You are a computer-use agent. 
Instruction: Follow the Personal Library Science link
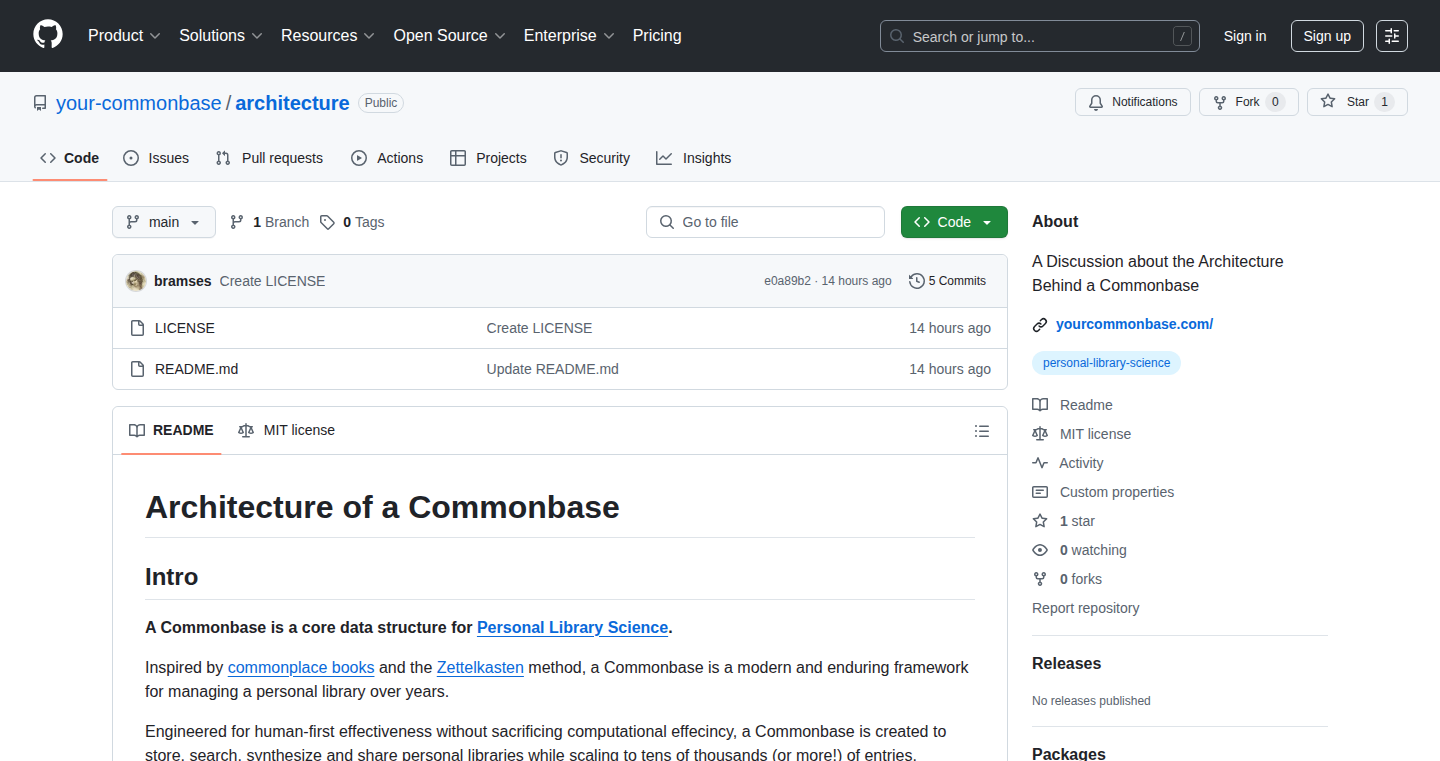coord(572,628)
